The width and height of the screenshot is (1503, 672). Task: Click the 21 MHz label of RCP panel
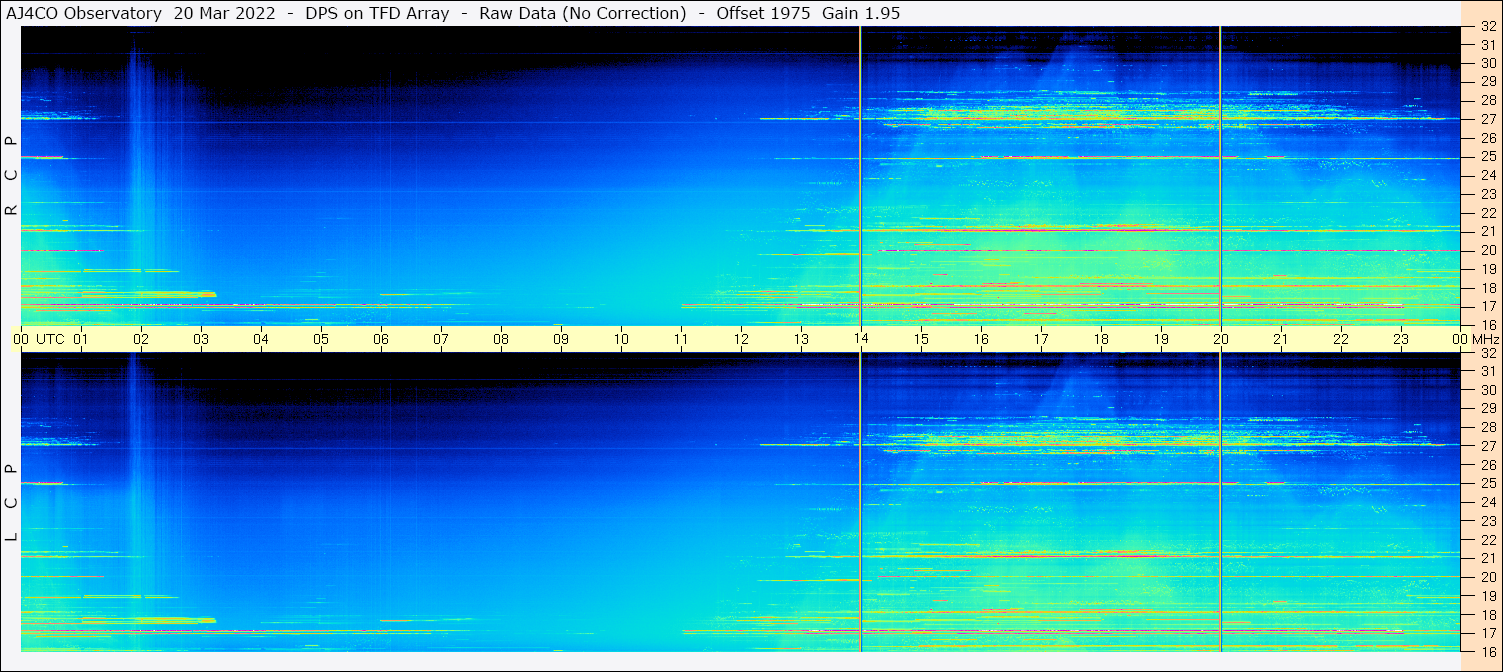1487,231
